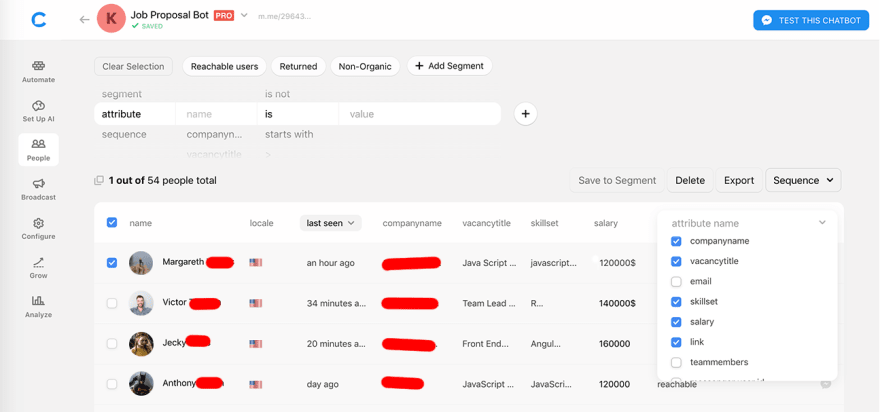
Task: Enable the email attribute checkbox
Action: click(x=676, y=282)
